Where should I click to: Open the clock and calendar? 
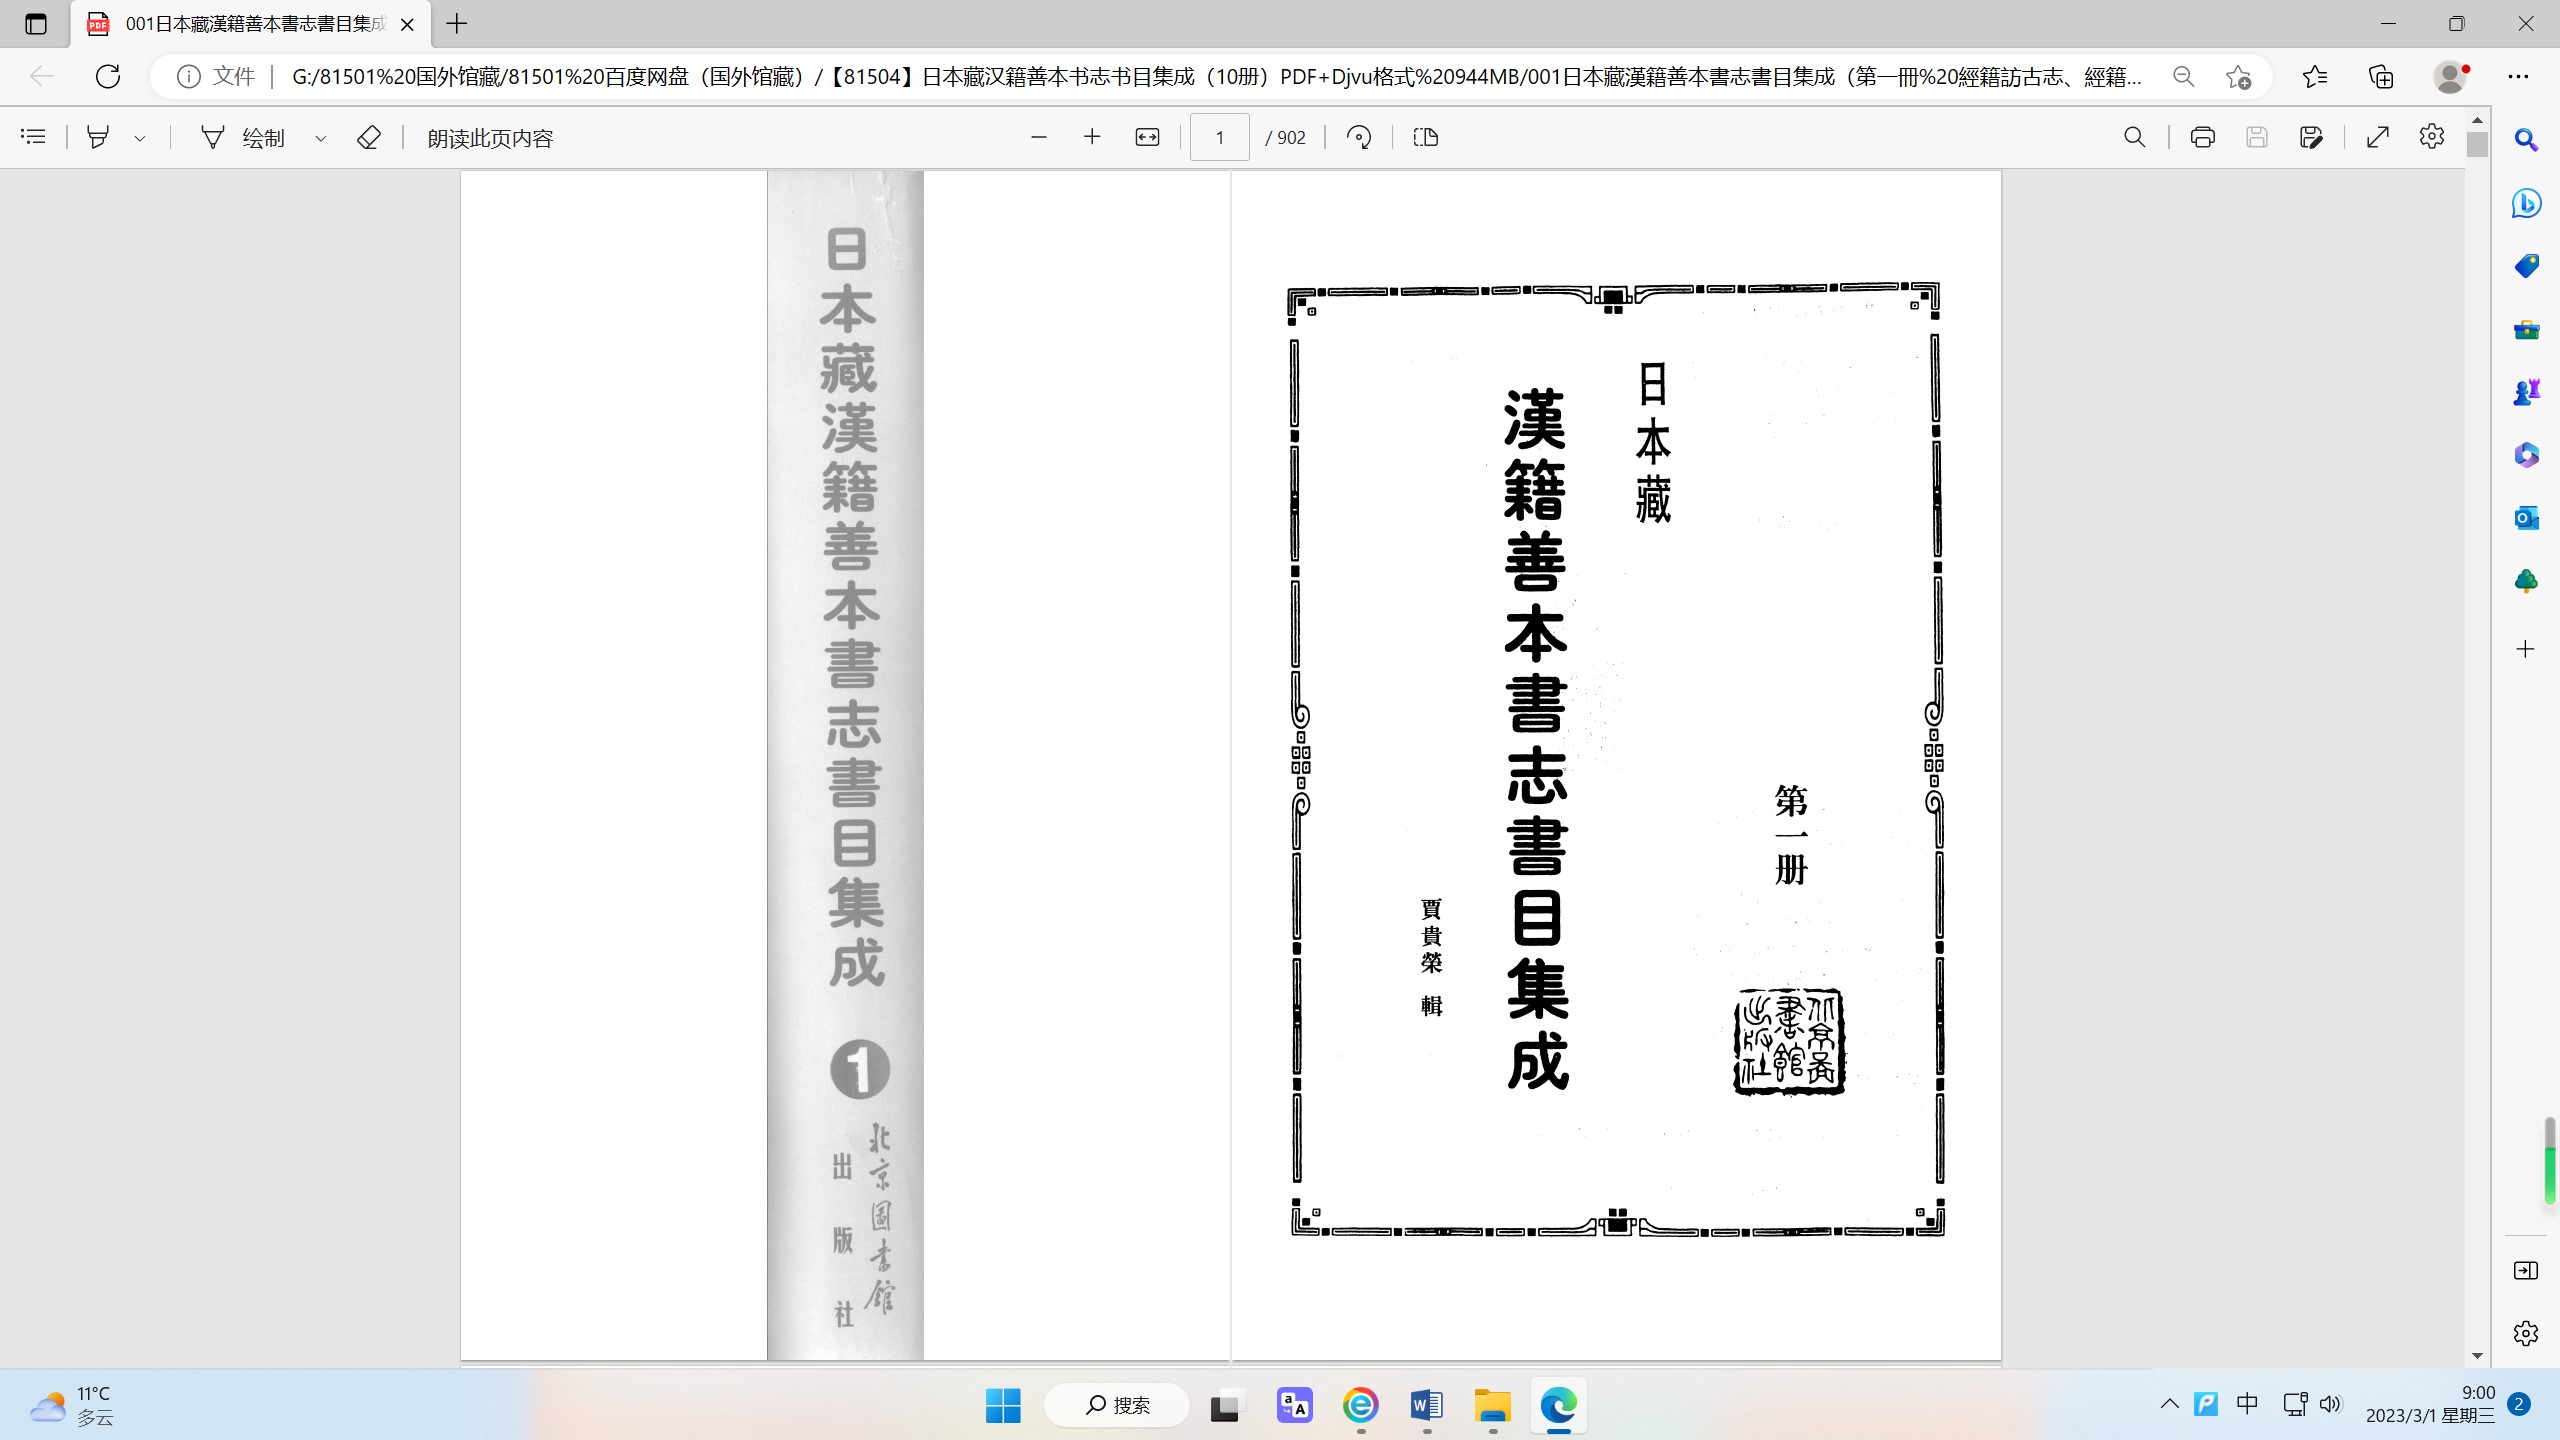[2430, 1404]
